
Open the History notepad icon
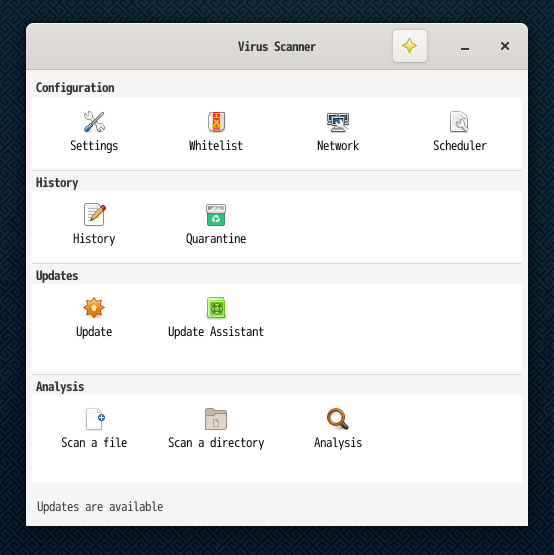coord(95,214)
